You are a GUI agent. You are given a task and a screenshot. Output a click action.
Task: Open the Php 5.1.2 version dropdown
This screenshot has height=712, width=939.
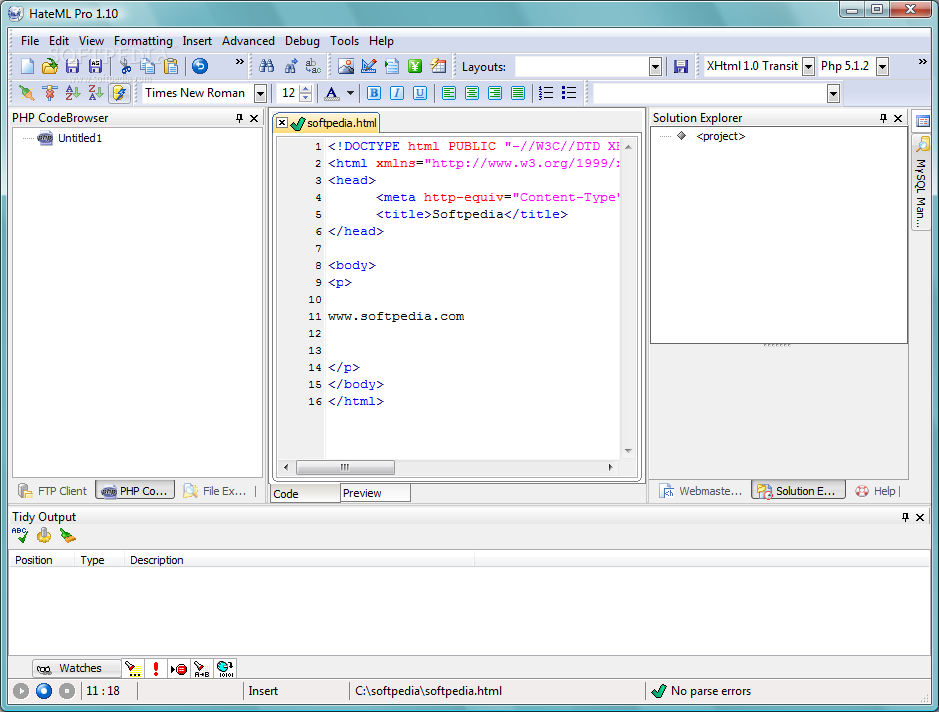tap(882, 66)
